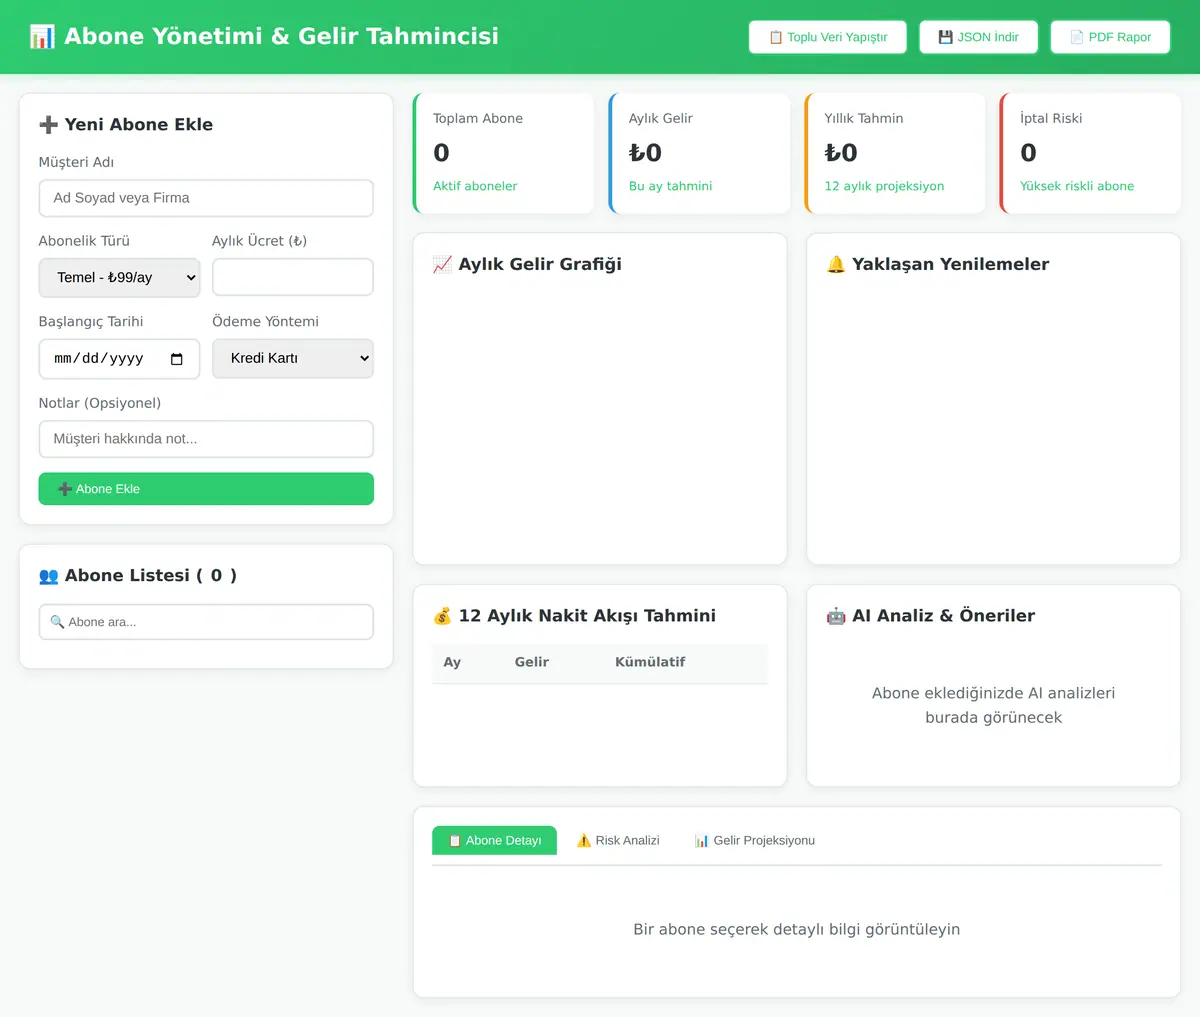Click the 'Aktif aboneler' text
This screenshot has height=1017, width=1200.
475,186
